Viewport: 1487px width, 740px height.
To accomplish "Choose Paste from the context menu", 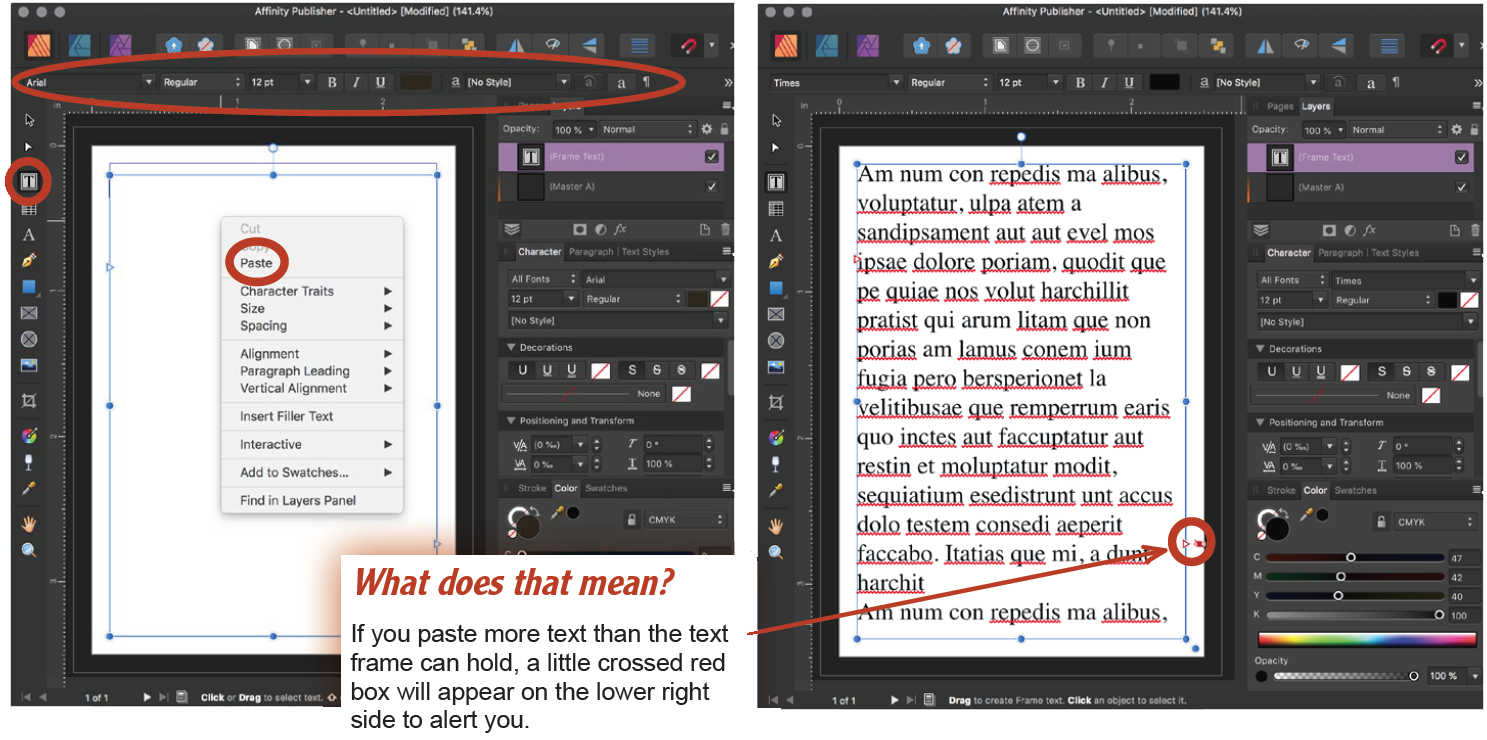I will pos(256,263).
